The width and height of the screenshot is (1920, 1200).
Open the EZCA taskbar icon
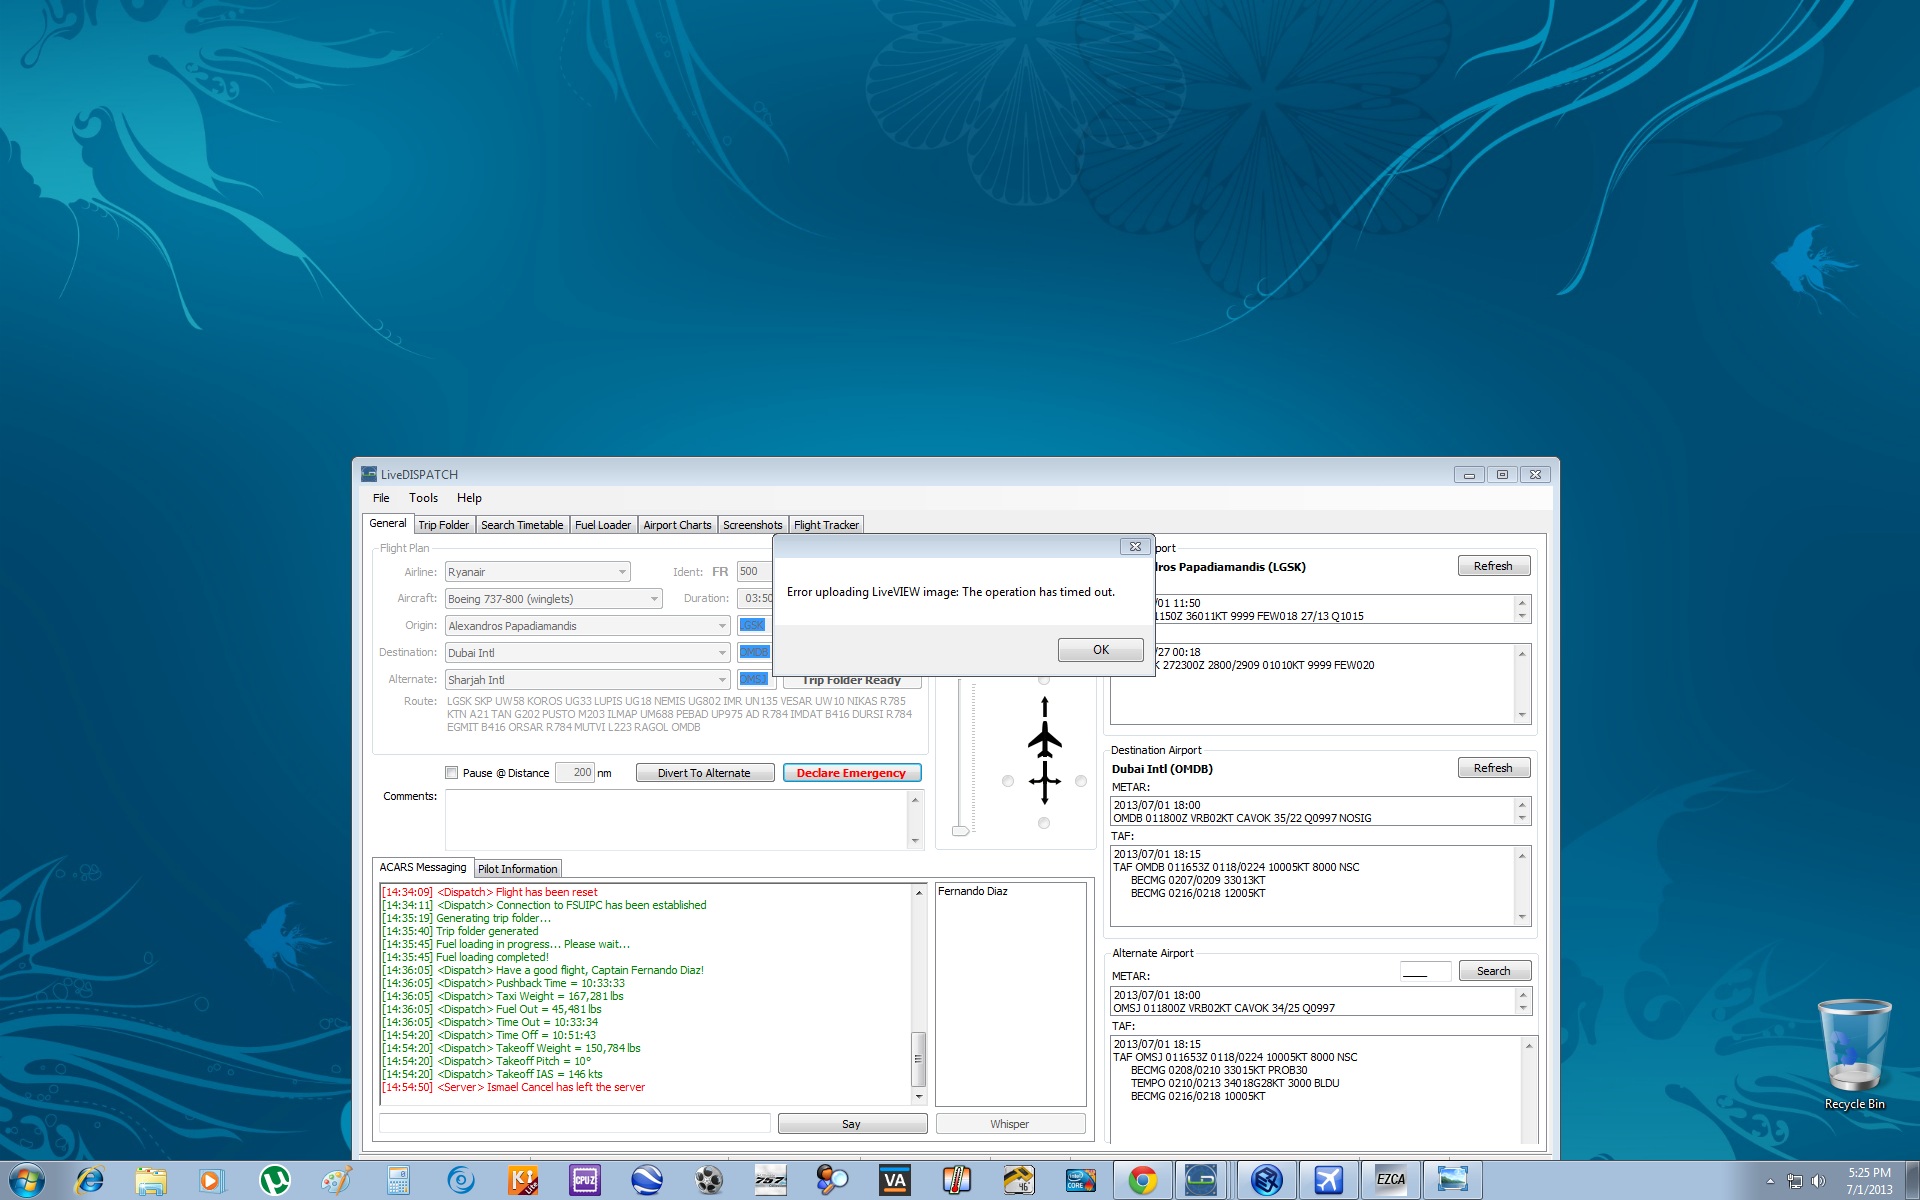[x=1390, y=1181]
